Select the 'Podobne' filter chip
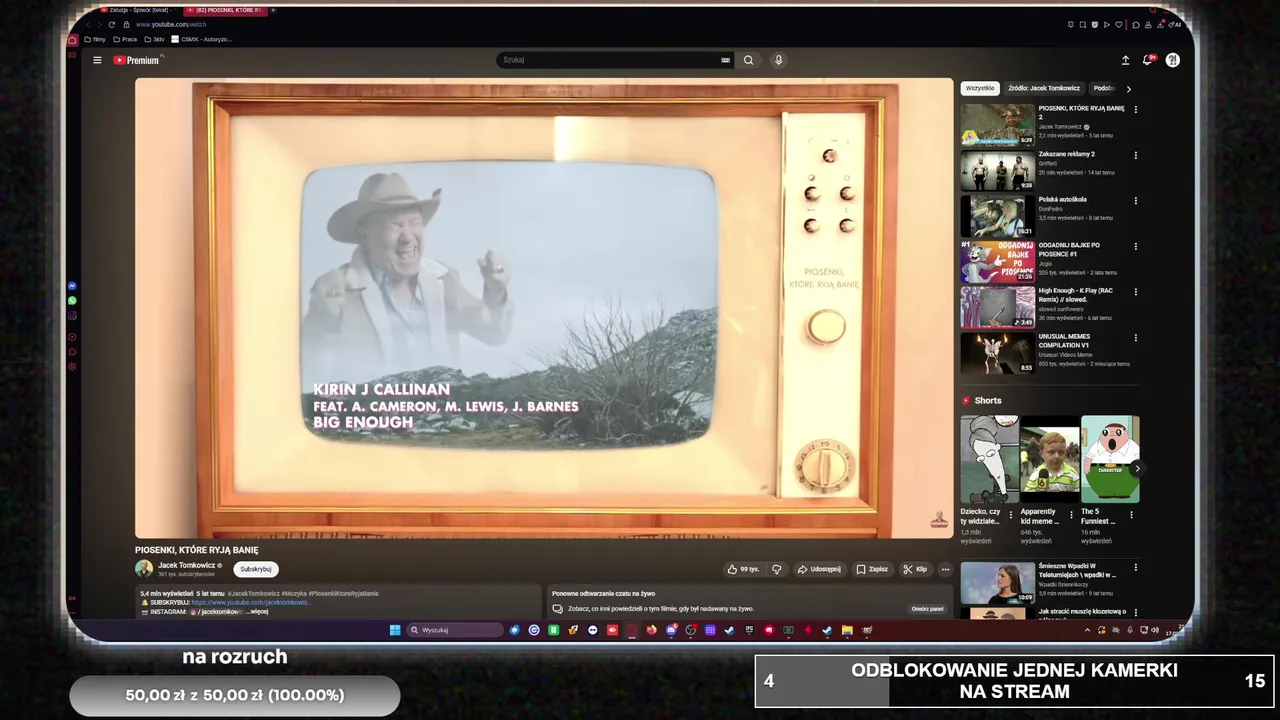 (1104, 88)
